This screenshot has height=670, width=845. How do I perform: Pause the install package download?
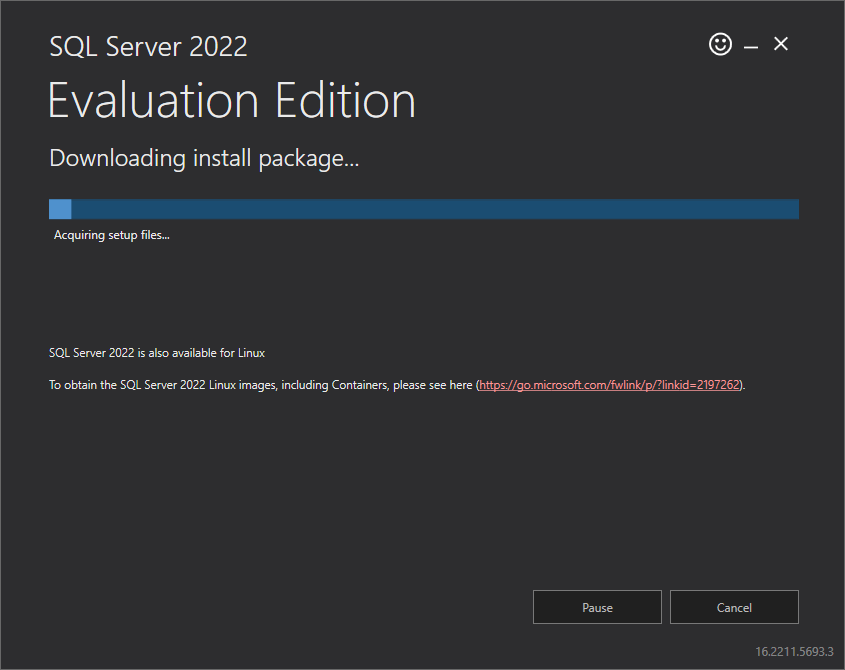[x=597, y=607]
